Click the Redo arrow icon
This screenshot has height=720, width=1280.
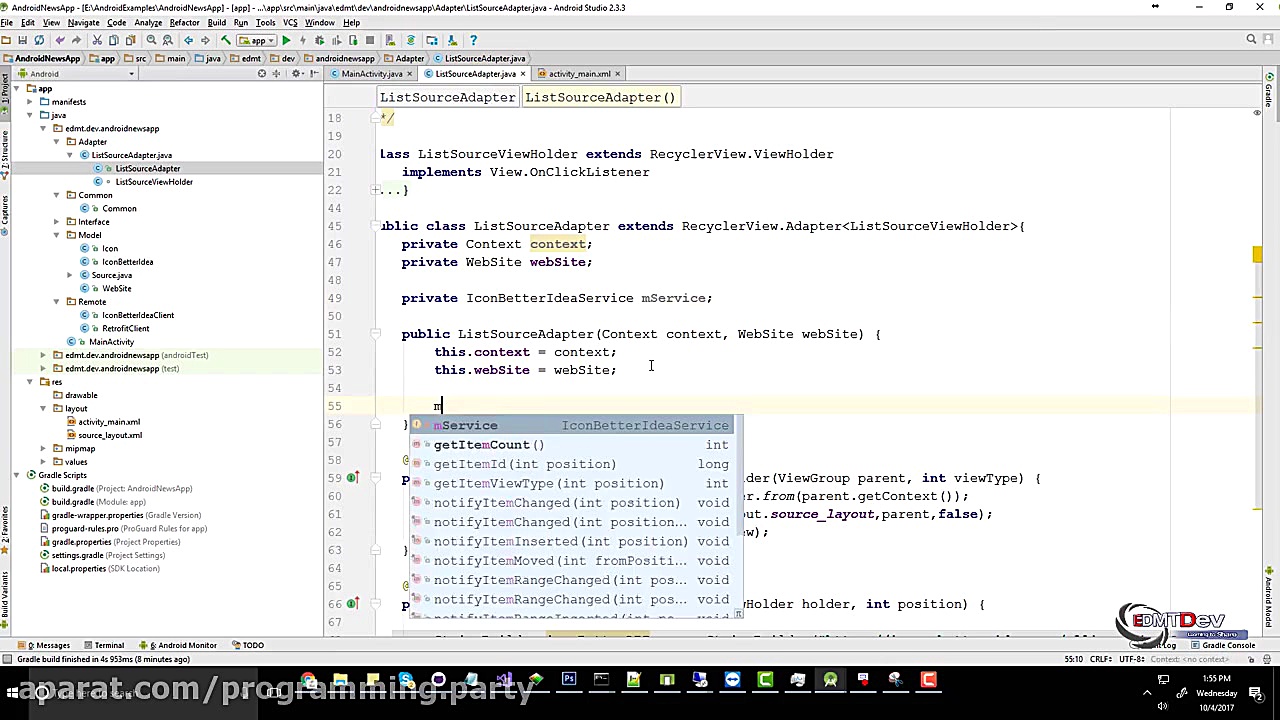pos(76,40)
